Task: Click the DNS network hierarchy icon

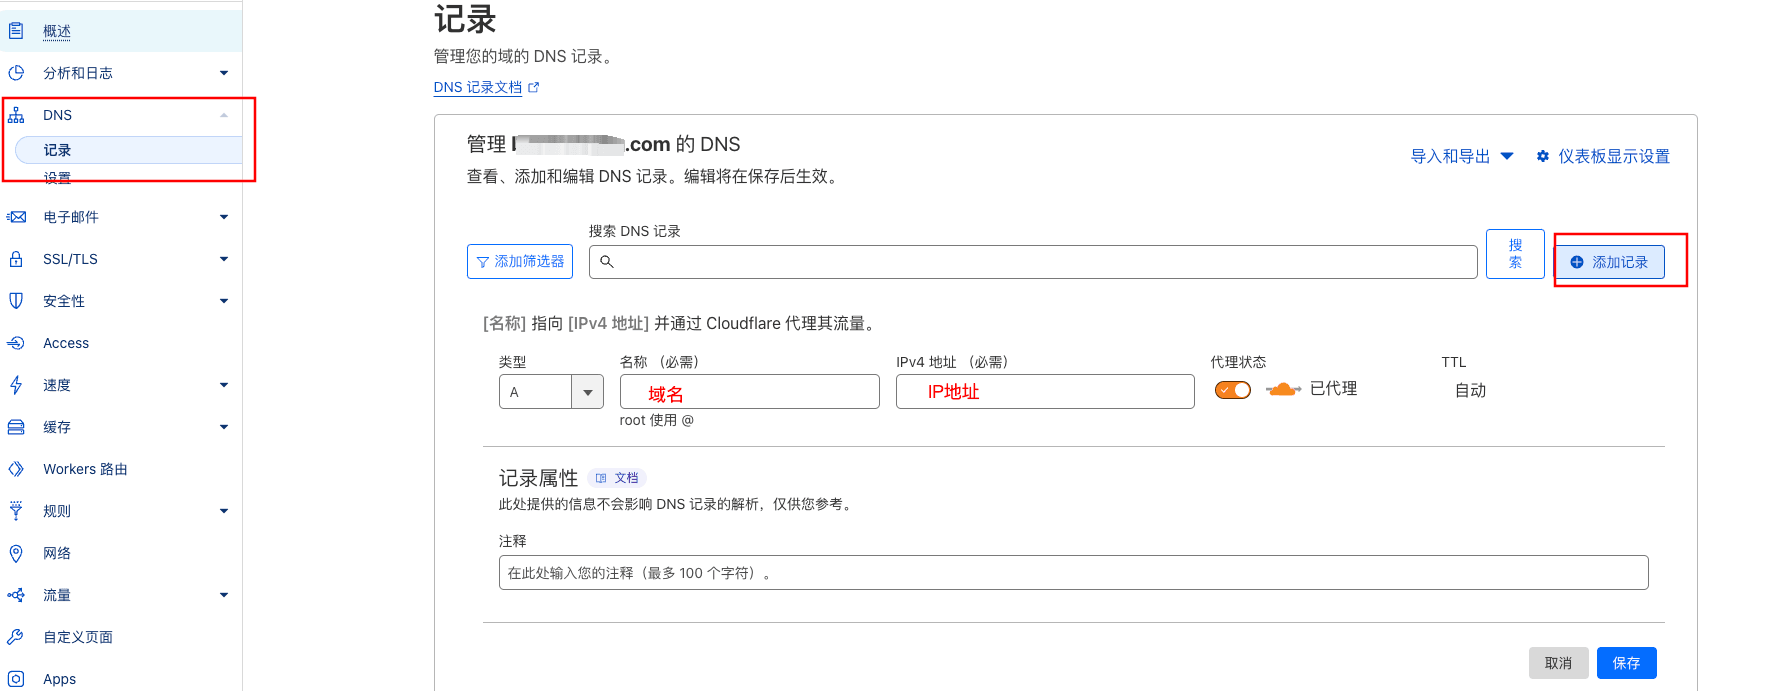Action: (16, 115)
